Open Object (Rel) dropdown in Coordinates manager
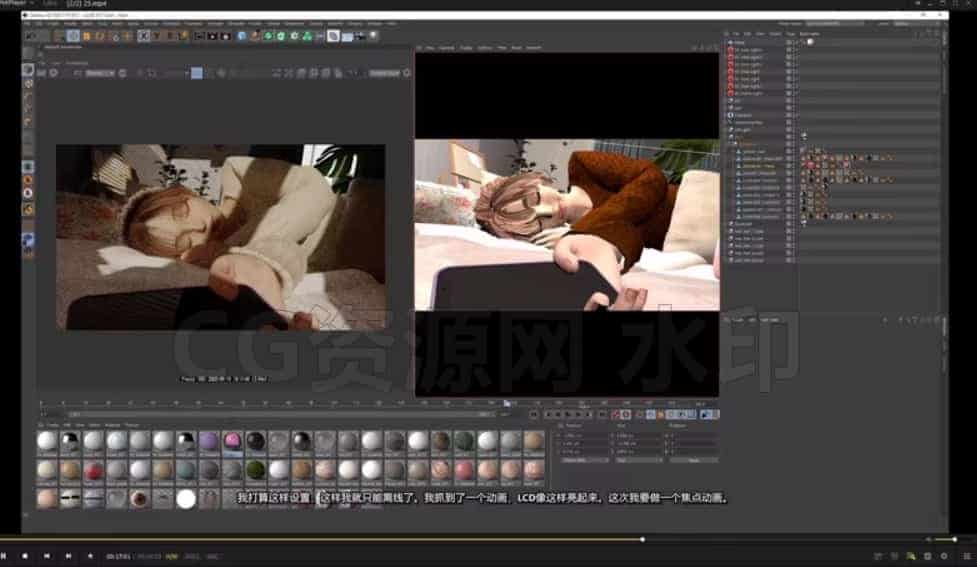This screenshot has width=977, height=567. tap(584, 460)
